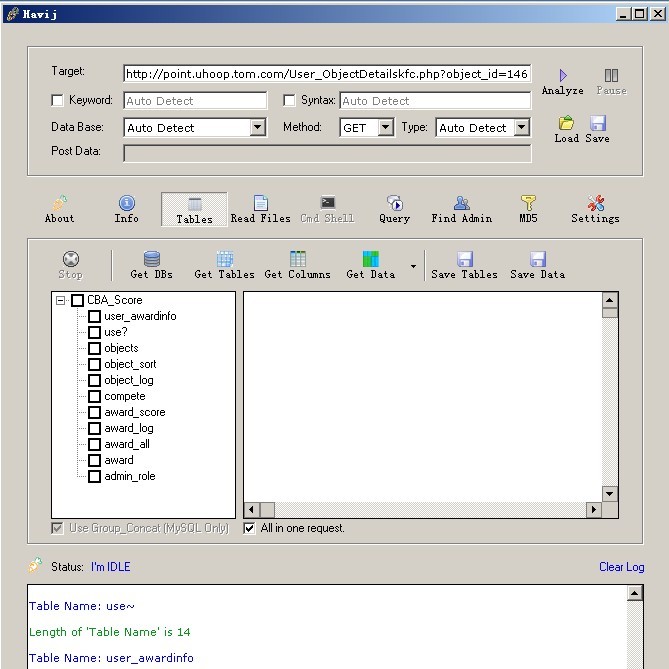Check the object_sort table checkbox
The width and height of the screenshot is (669, 669).
coord(94,364)
